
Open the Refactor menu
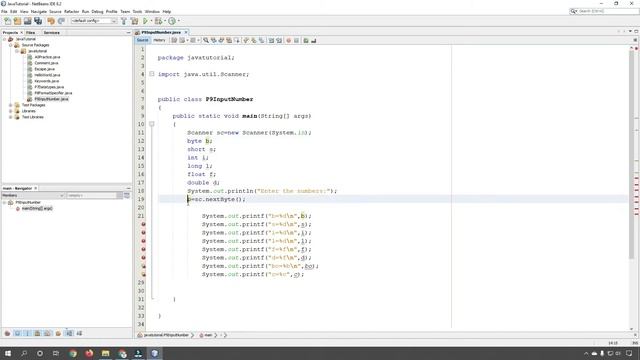pyautogui.click(x=71, y=11)
